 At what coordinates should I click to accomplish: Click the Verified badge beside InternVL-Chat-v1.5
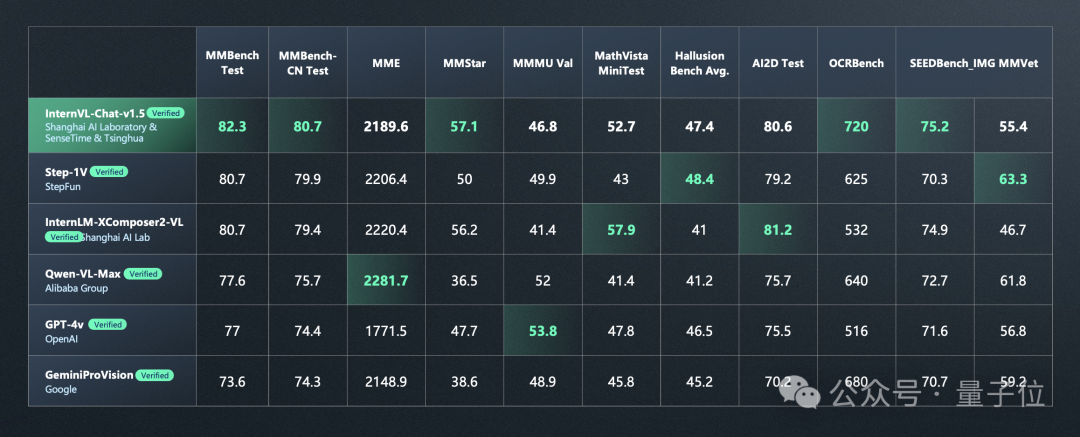[x=165, y=113]
